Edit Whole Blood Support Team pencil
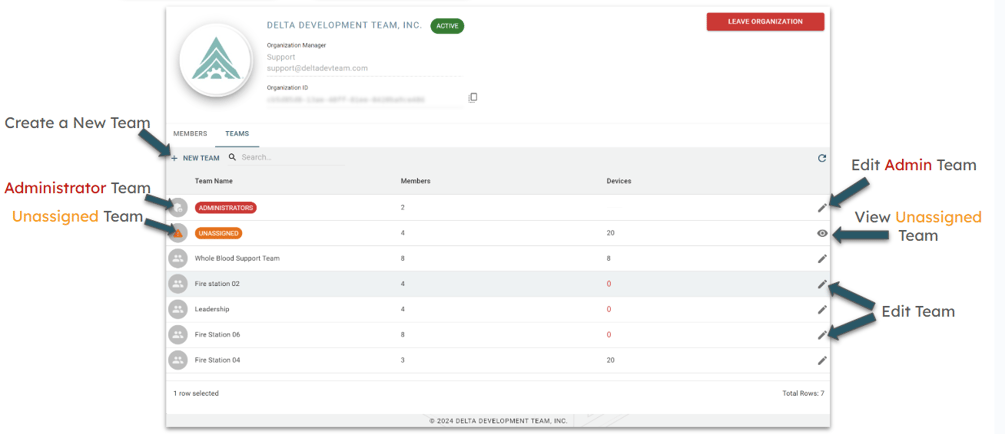This screenshot has width=1005, height=434. (822, 258)
